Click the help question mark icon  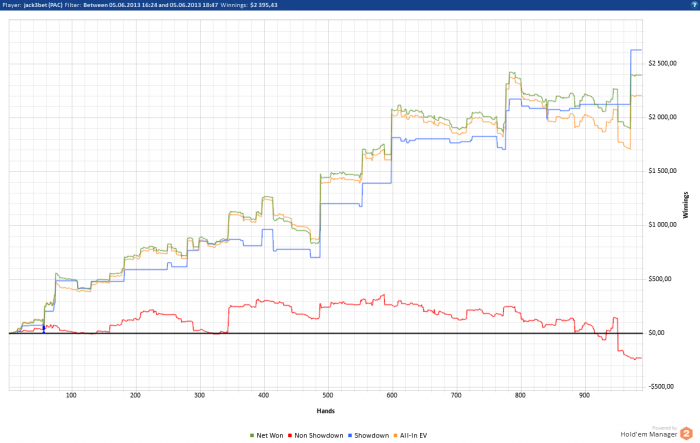694,5
